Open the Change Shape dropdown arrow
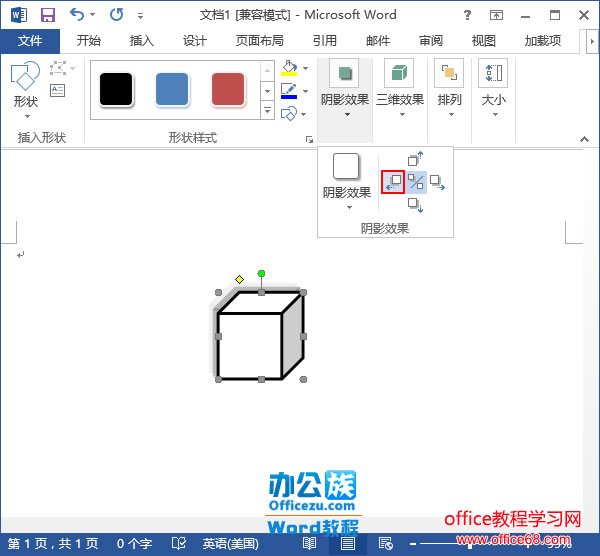 tap(303, 114)
